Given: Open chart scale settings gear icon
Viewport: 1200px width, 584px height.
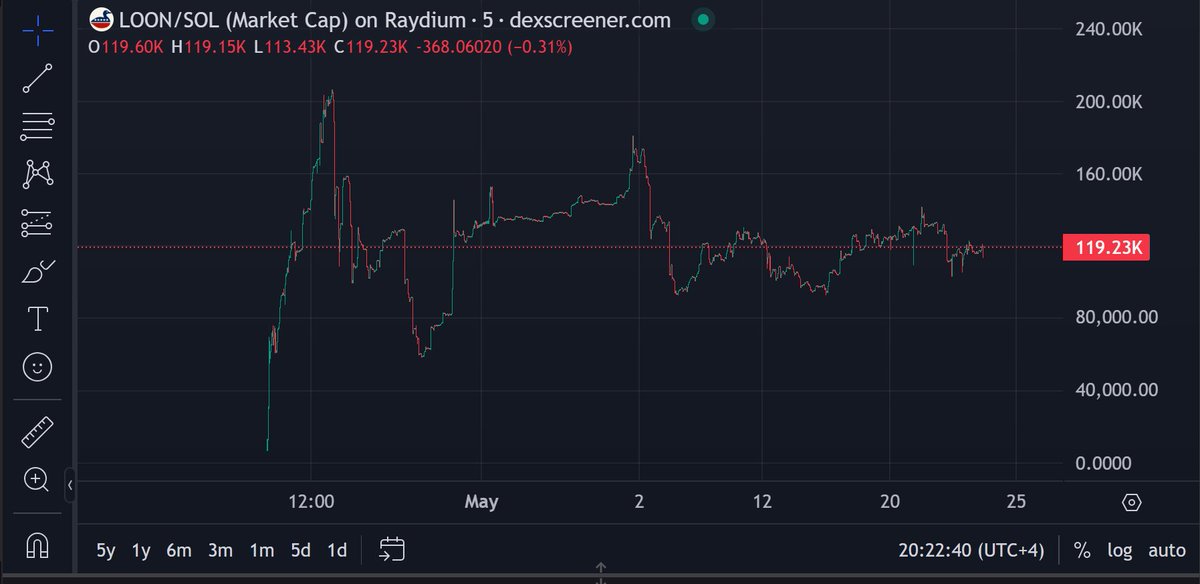Looking at the screenshot, I should coord(1132,502).
